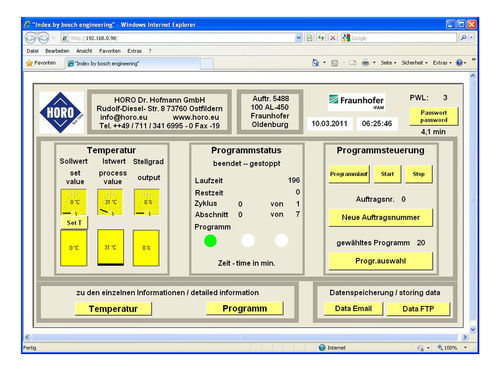This screenshot has width=500, height=371.
Task: Click the Sollwert 0 °C bar display
Action: click(x=74, y=248)
